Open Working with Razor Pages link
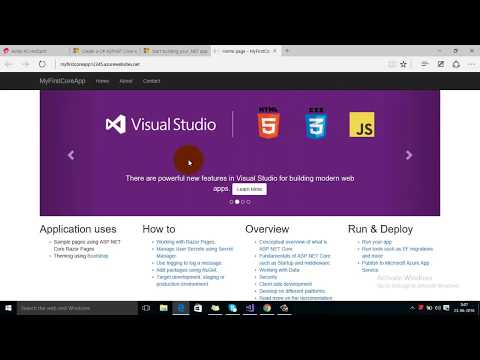 (186, 242)
